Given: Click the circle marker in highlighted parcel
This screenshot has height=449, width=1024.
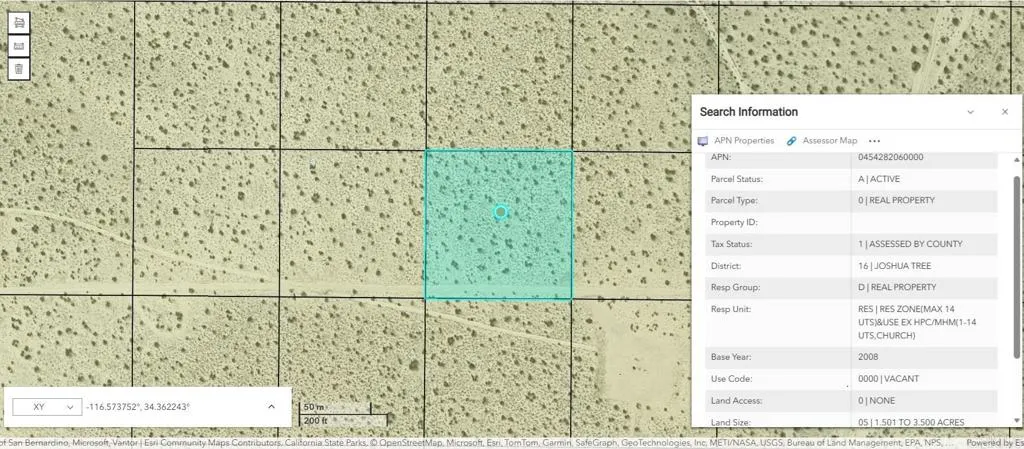Looking at the screenshot, I should (x=501, y=212).
